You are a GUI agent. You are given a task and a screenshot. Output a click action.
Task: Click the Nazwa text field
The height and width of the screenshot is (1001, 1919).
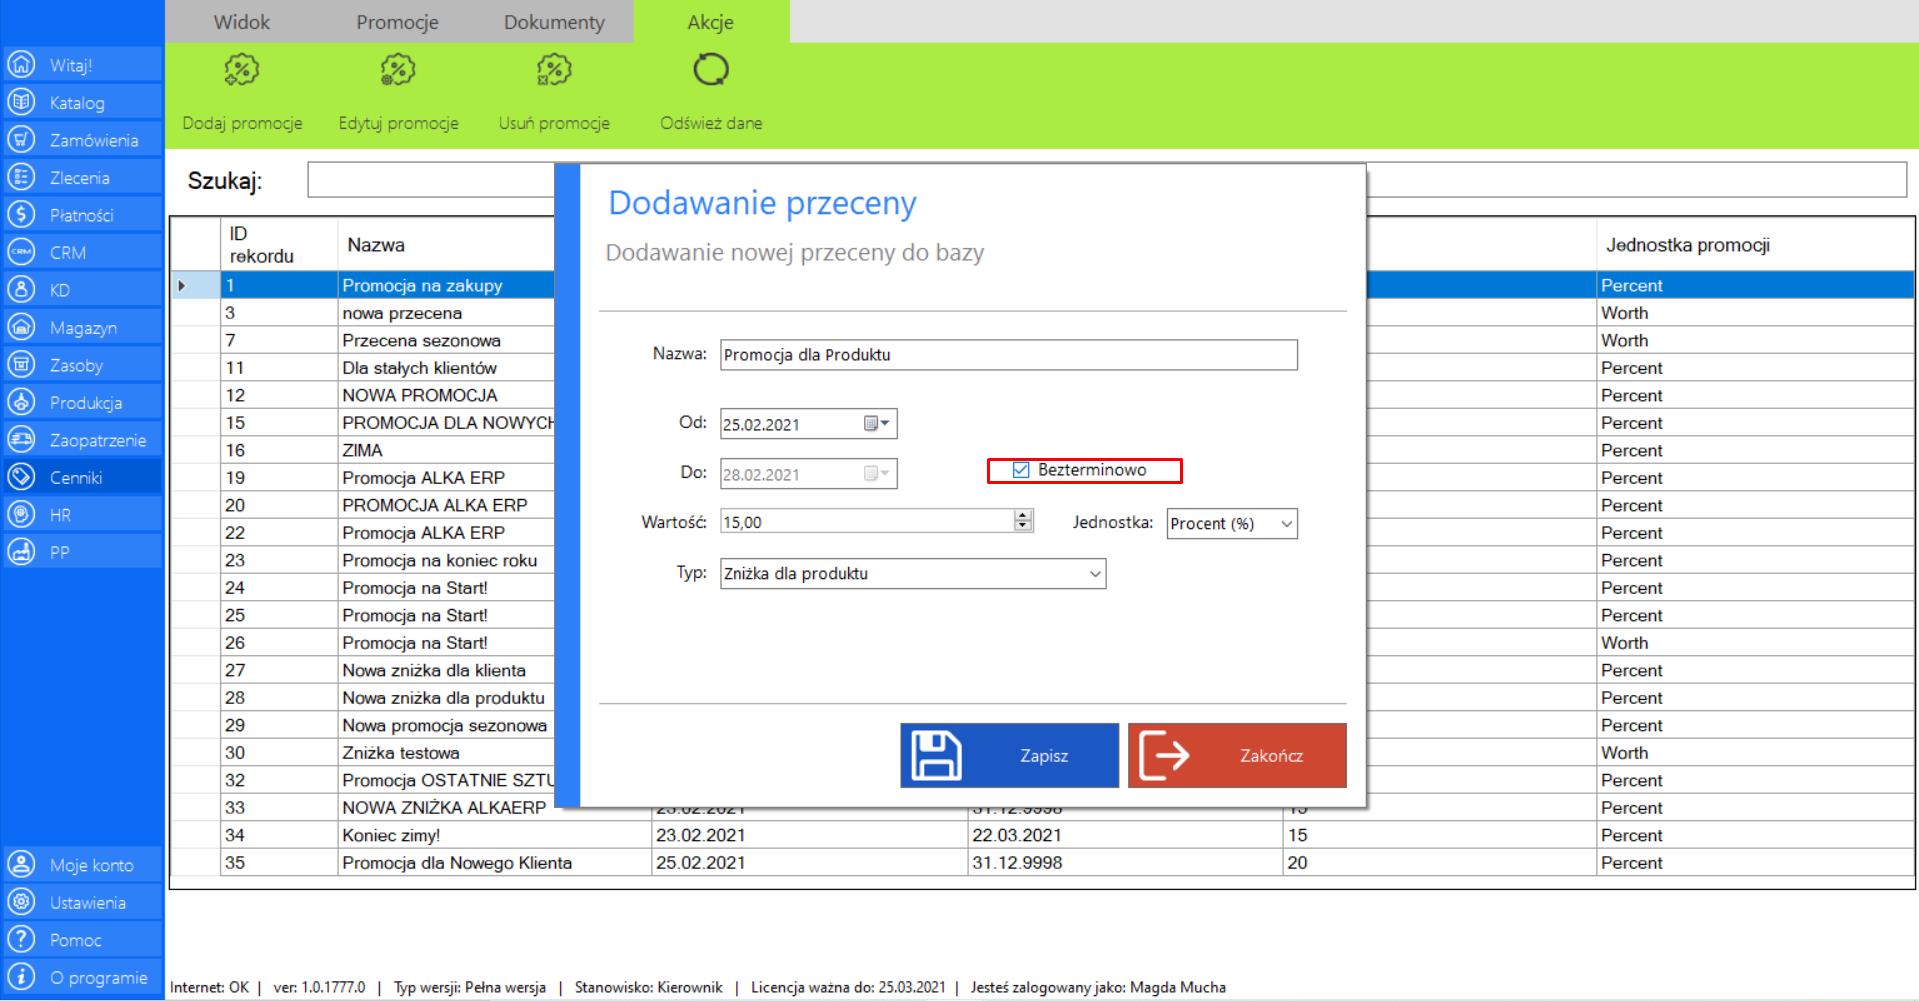(1008, 355)
